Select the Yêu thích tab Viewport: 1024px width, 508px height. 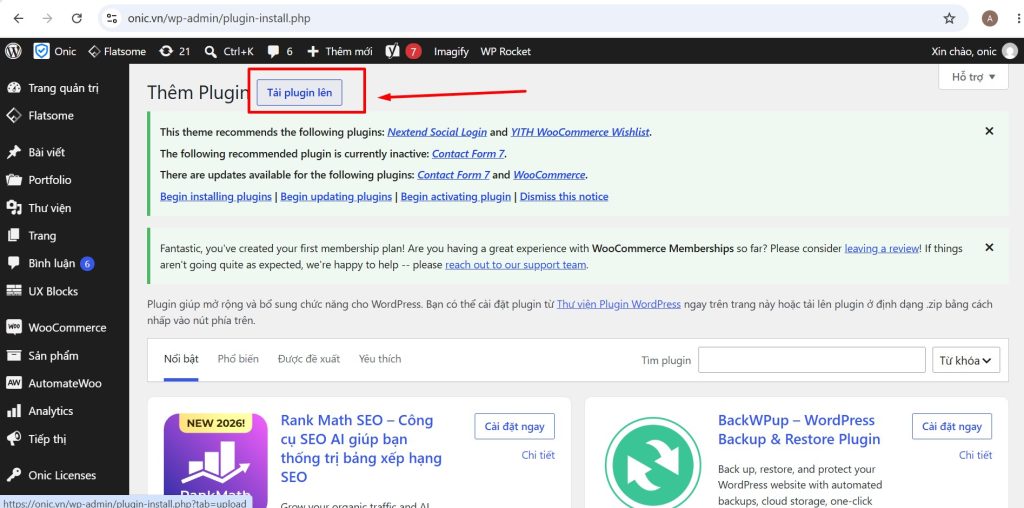[380, 359]
